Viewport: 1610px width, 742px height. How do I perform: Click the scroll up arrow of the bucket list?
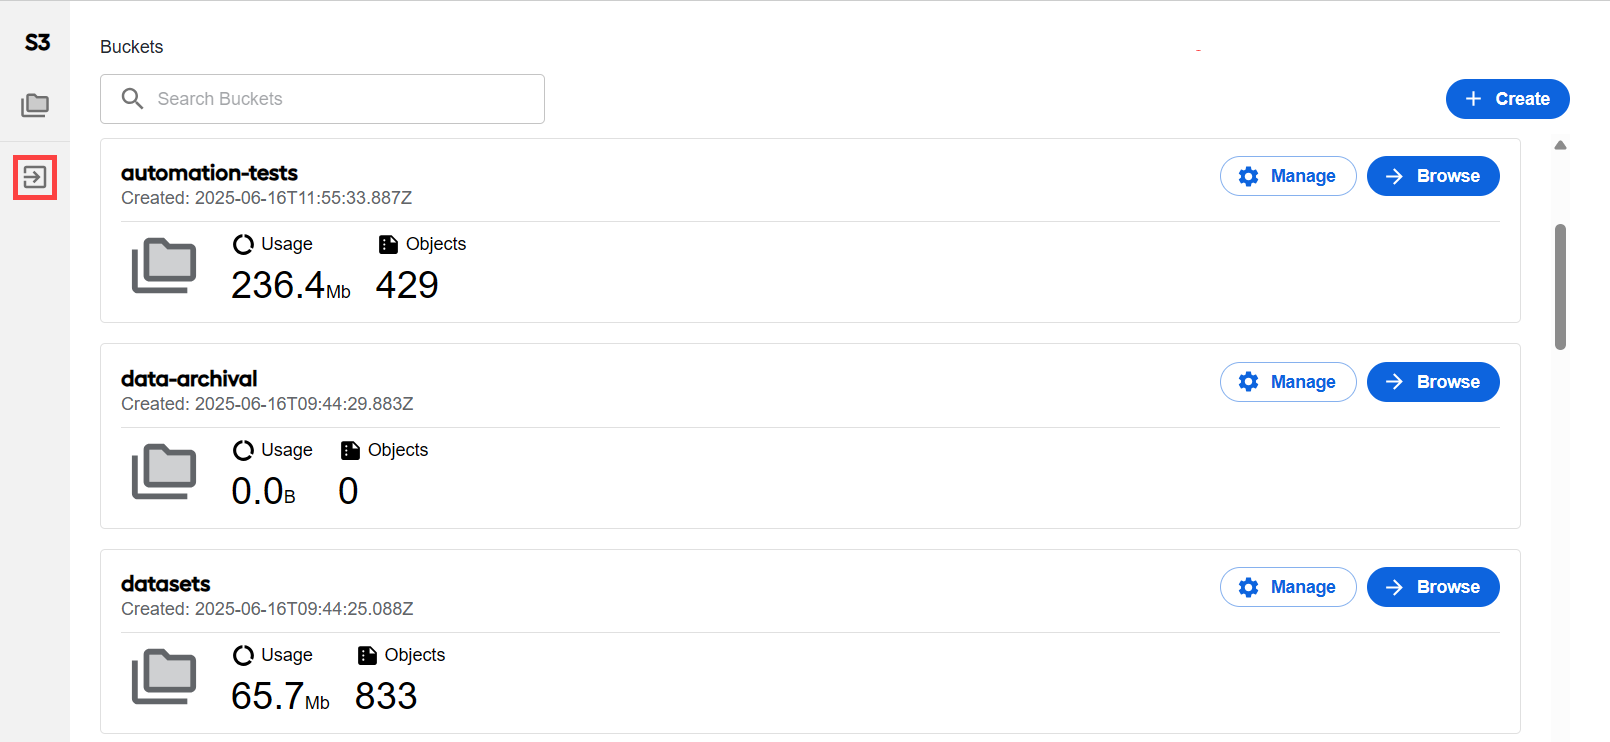1560,145
